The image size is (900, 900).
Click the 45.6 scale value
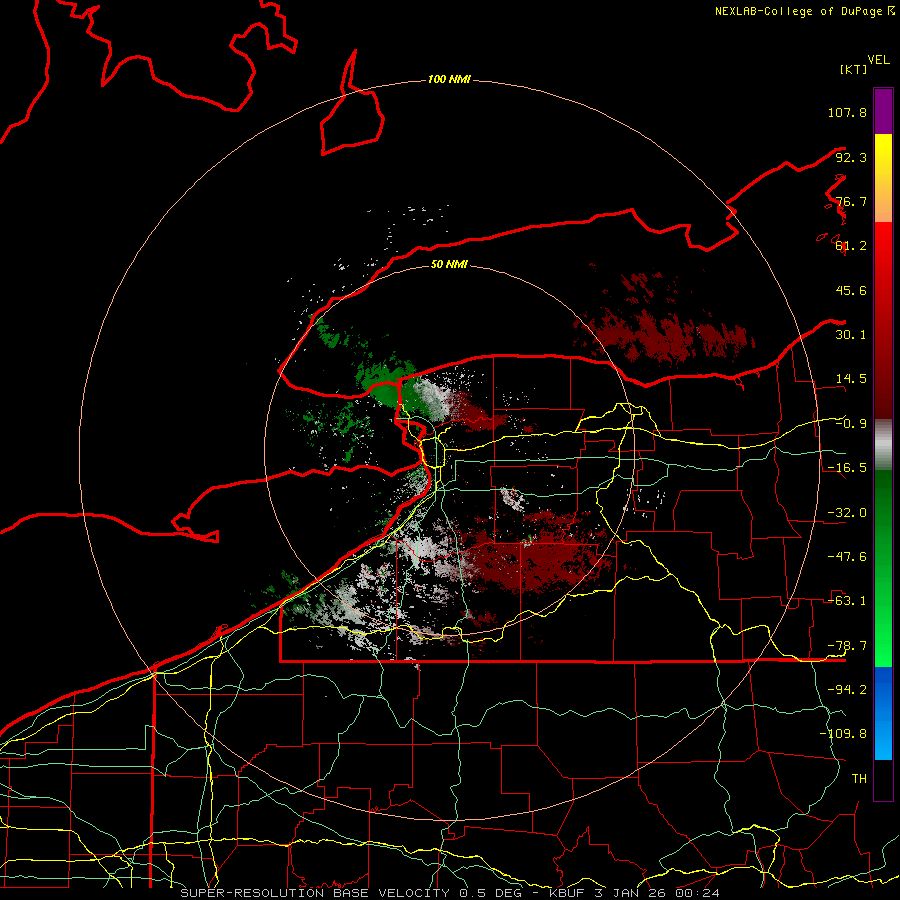pyautogui.click(x=851, y=290)
